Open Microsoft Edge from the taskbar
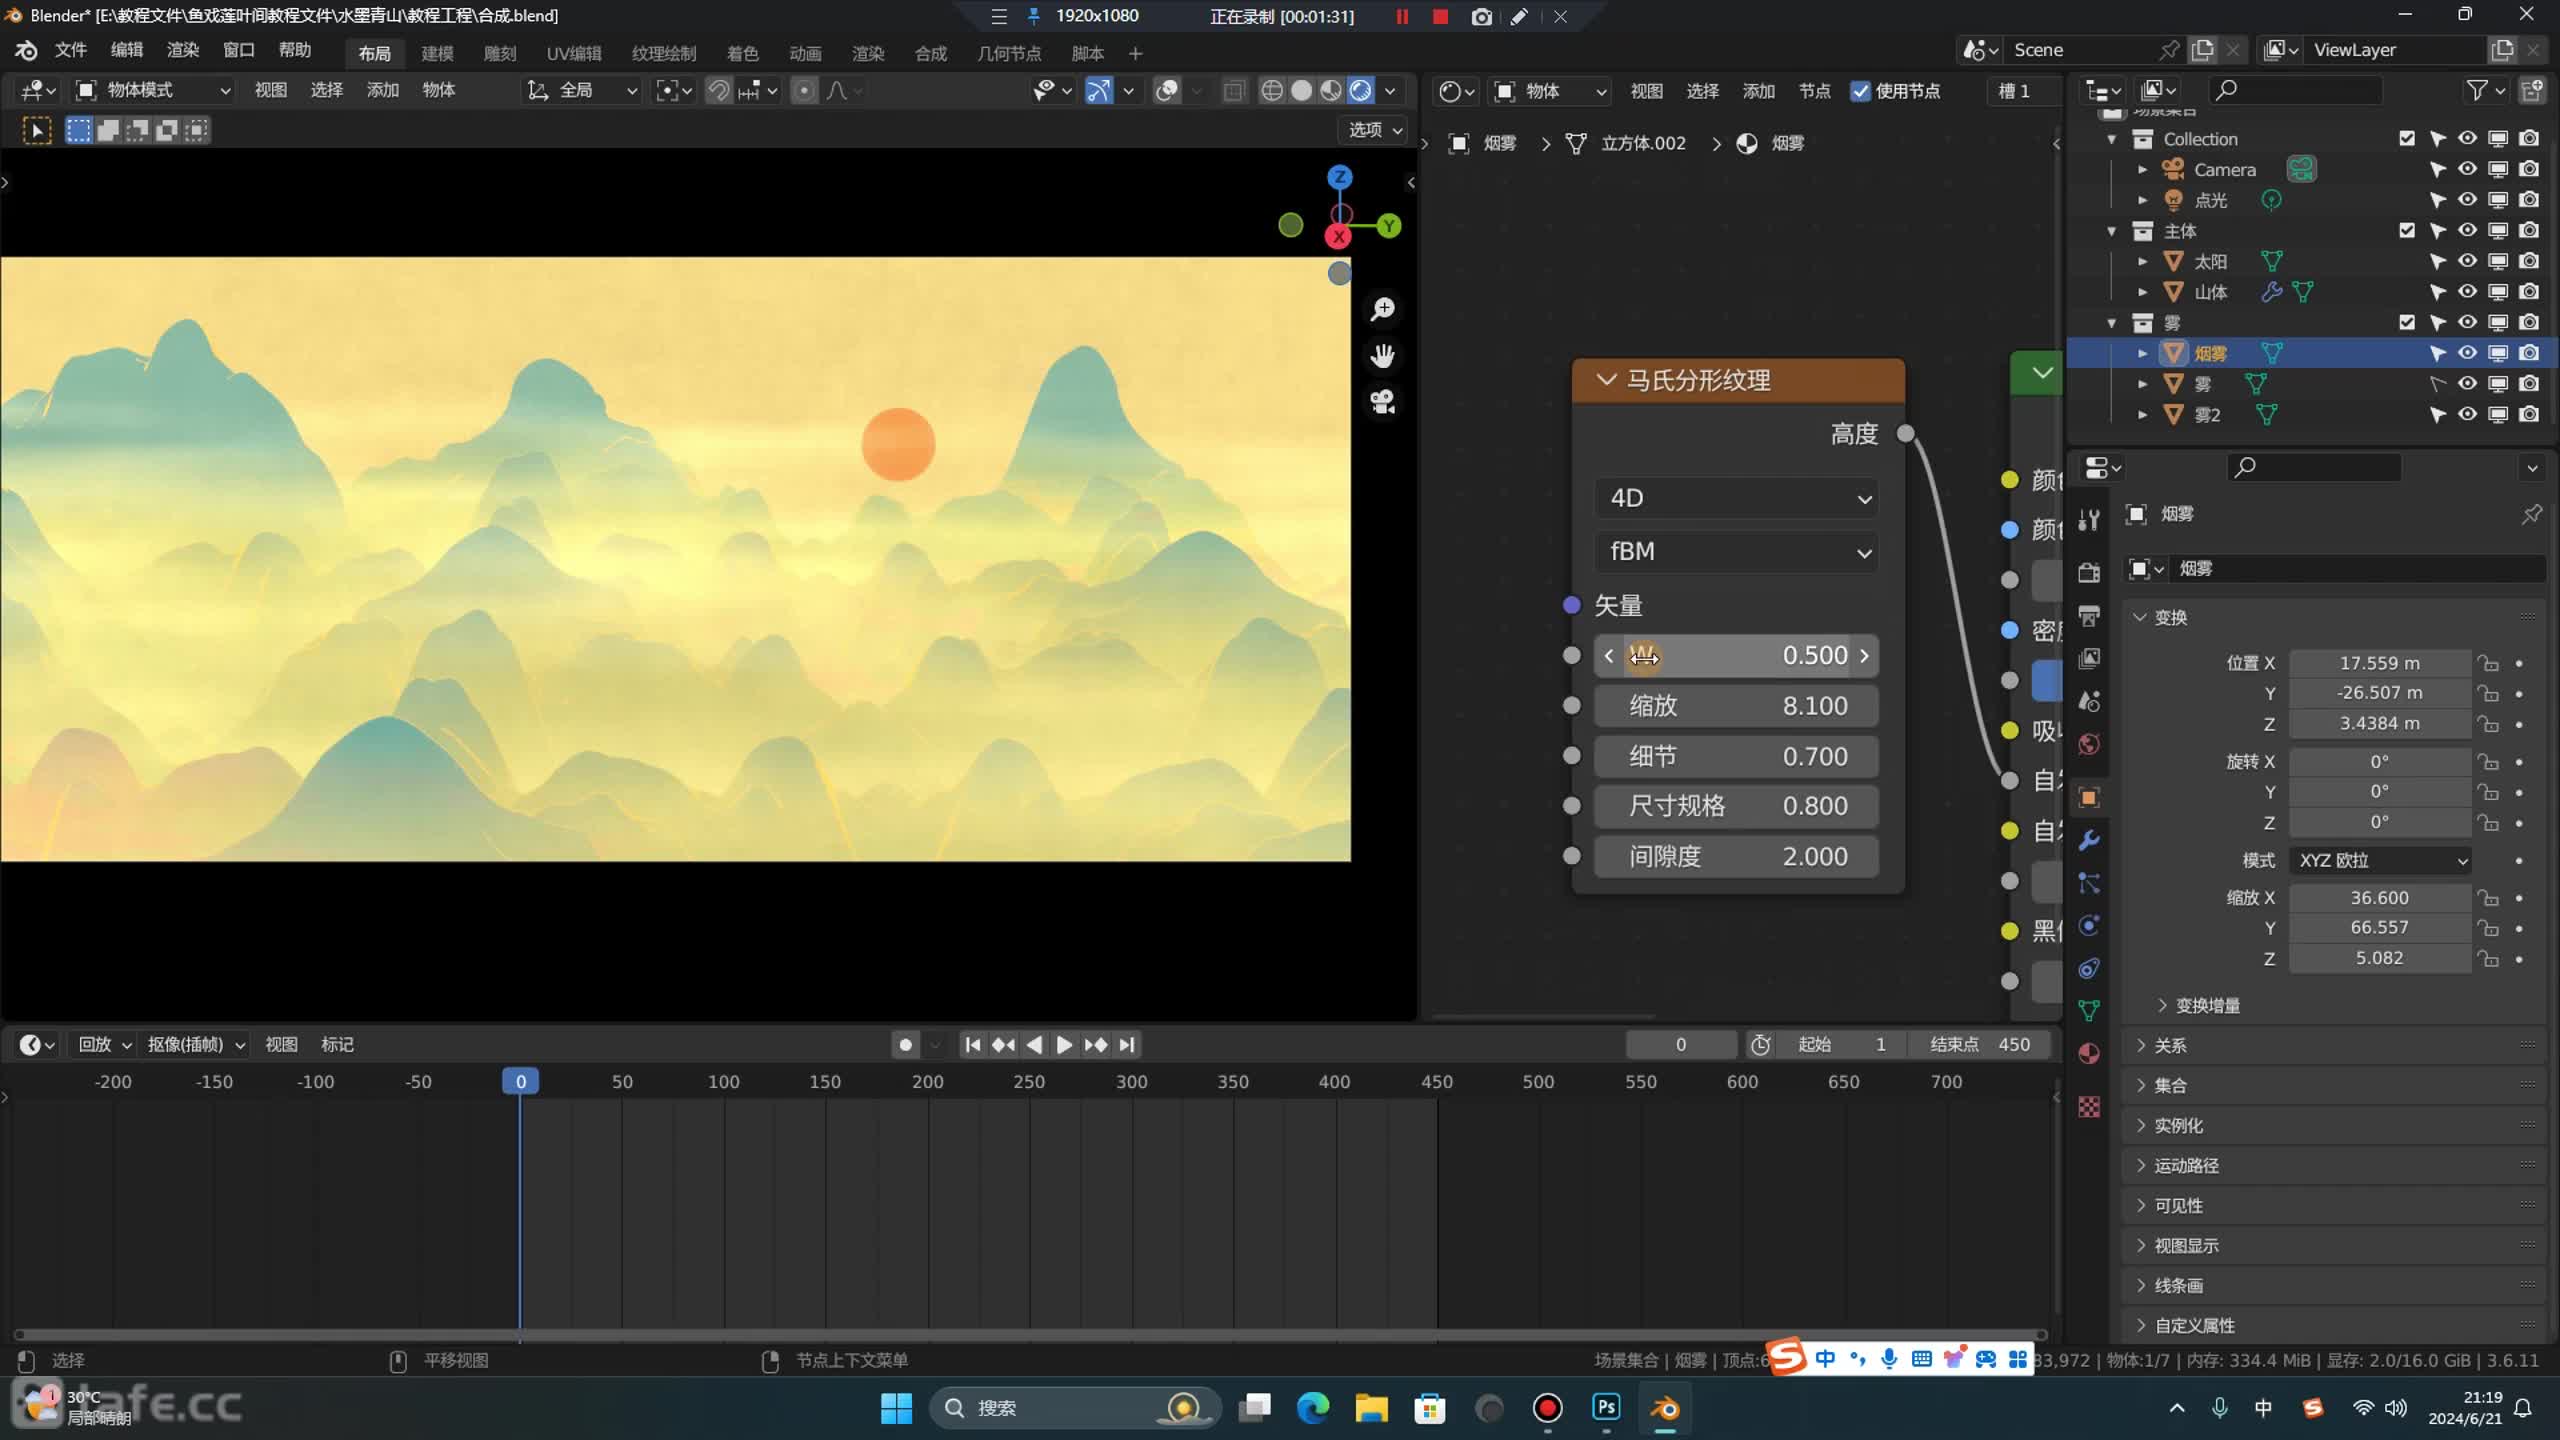 coord(1313,1407)
